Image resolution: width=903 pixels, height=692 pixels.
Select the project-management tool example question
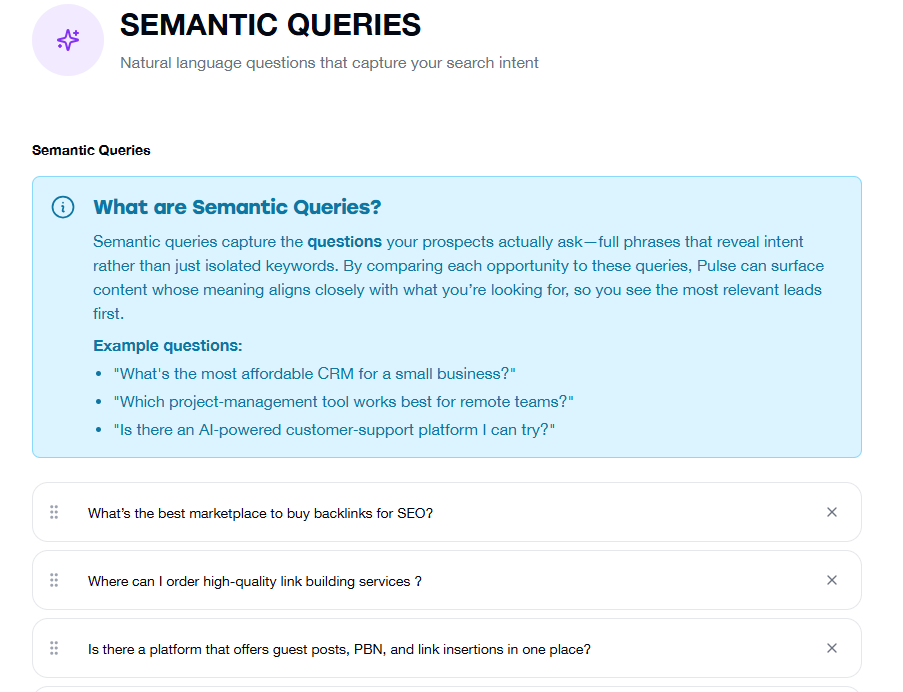pyautogui.click(x=344, y=401)
